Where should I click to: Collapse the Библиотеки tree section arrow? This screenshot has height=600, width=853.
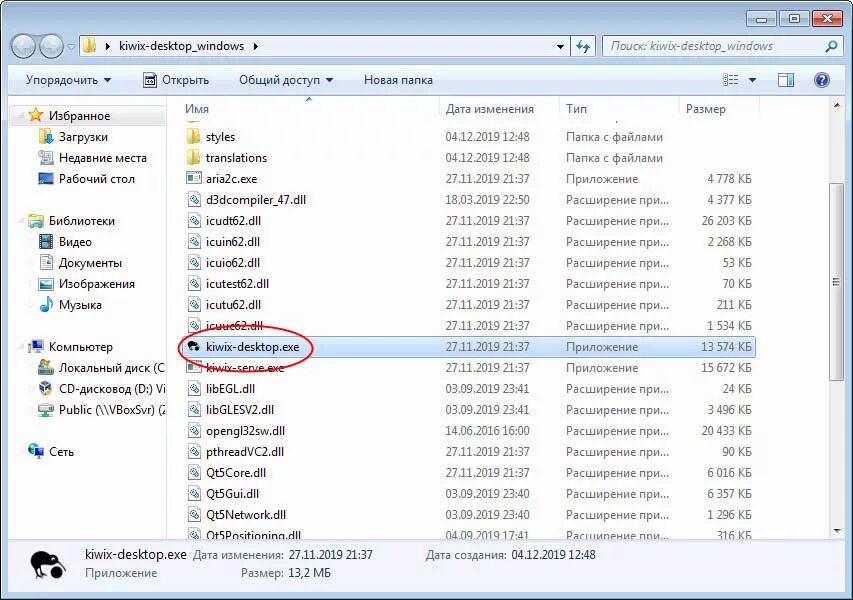tap(21, 221)
